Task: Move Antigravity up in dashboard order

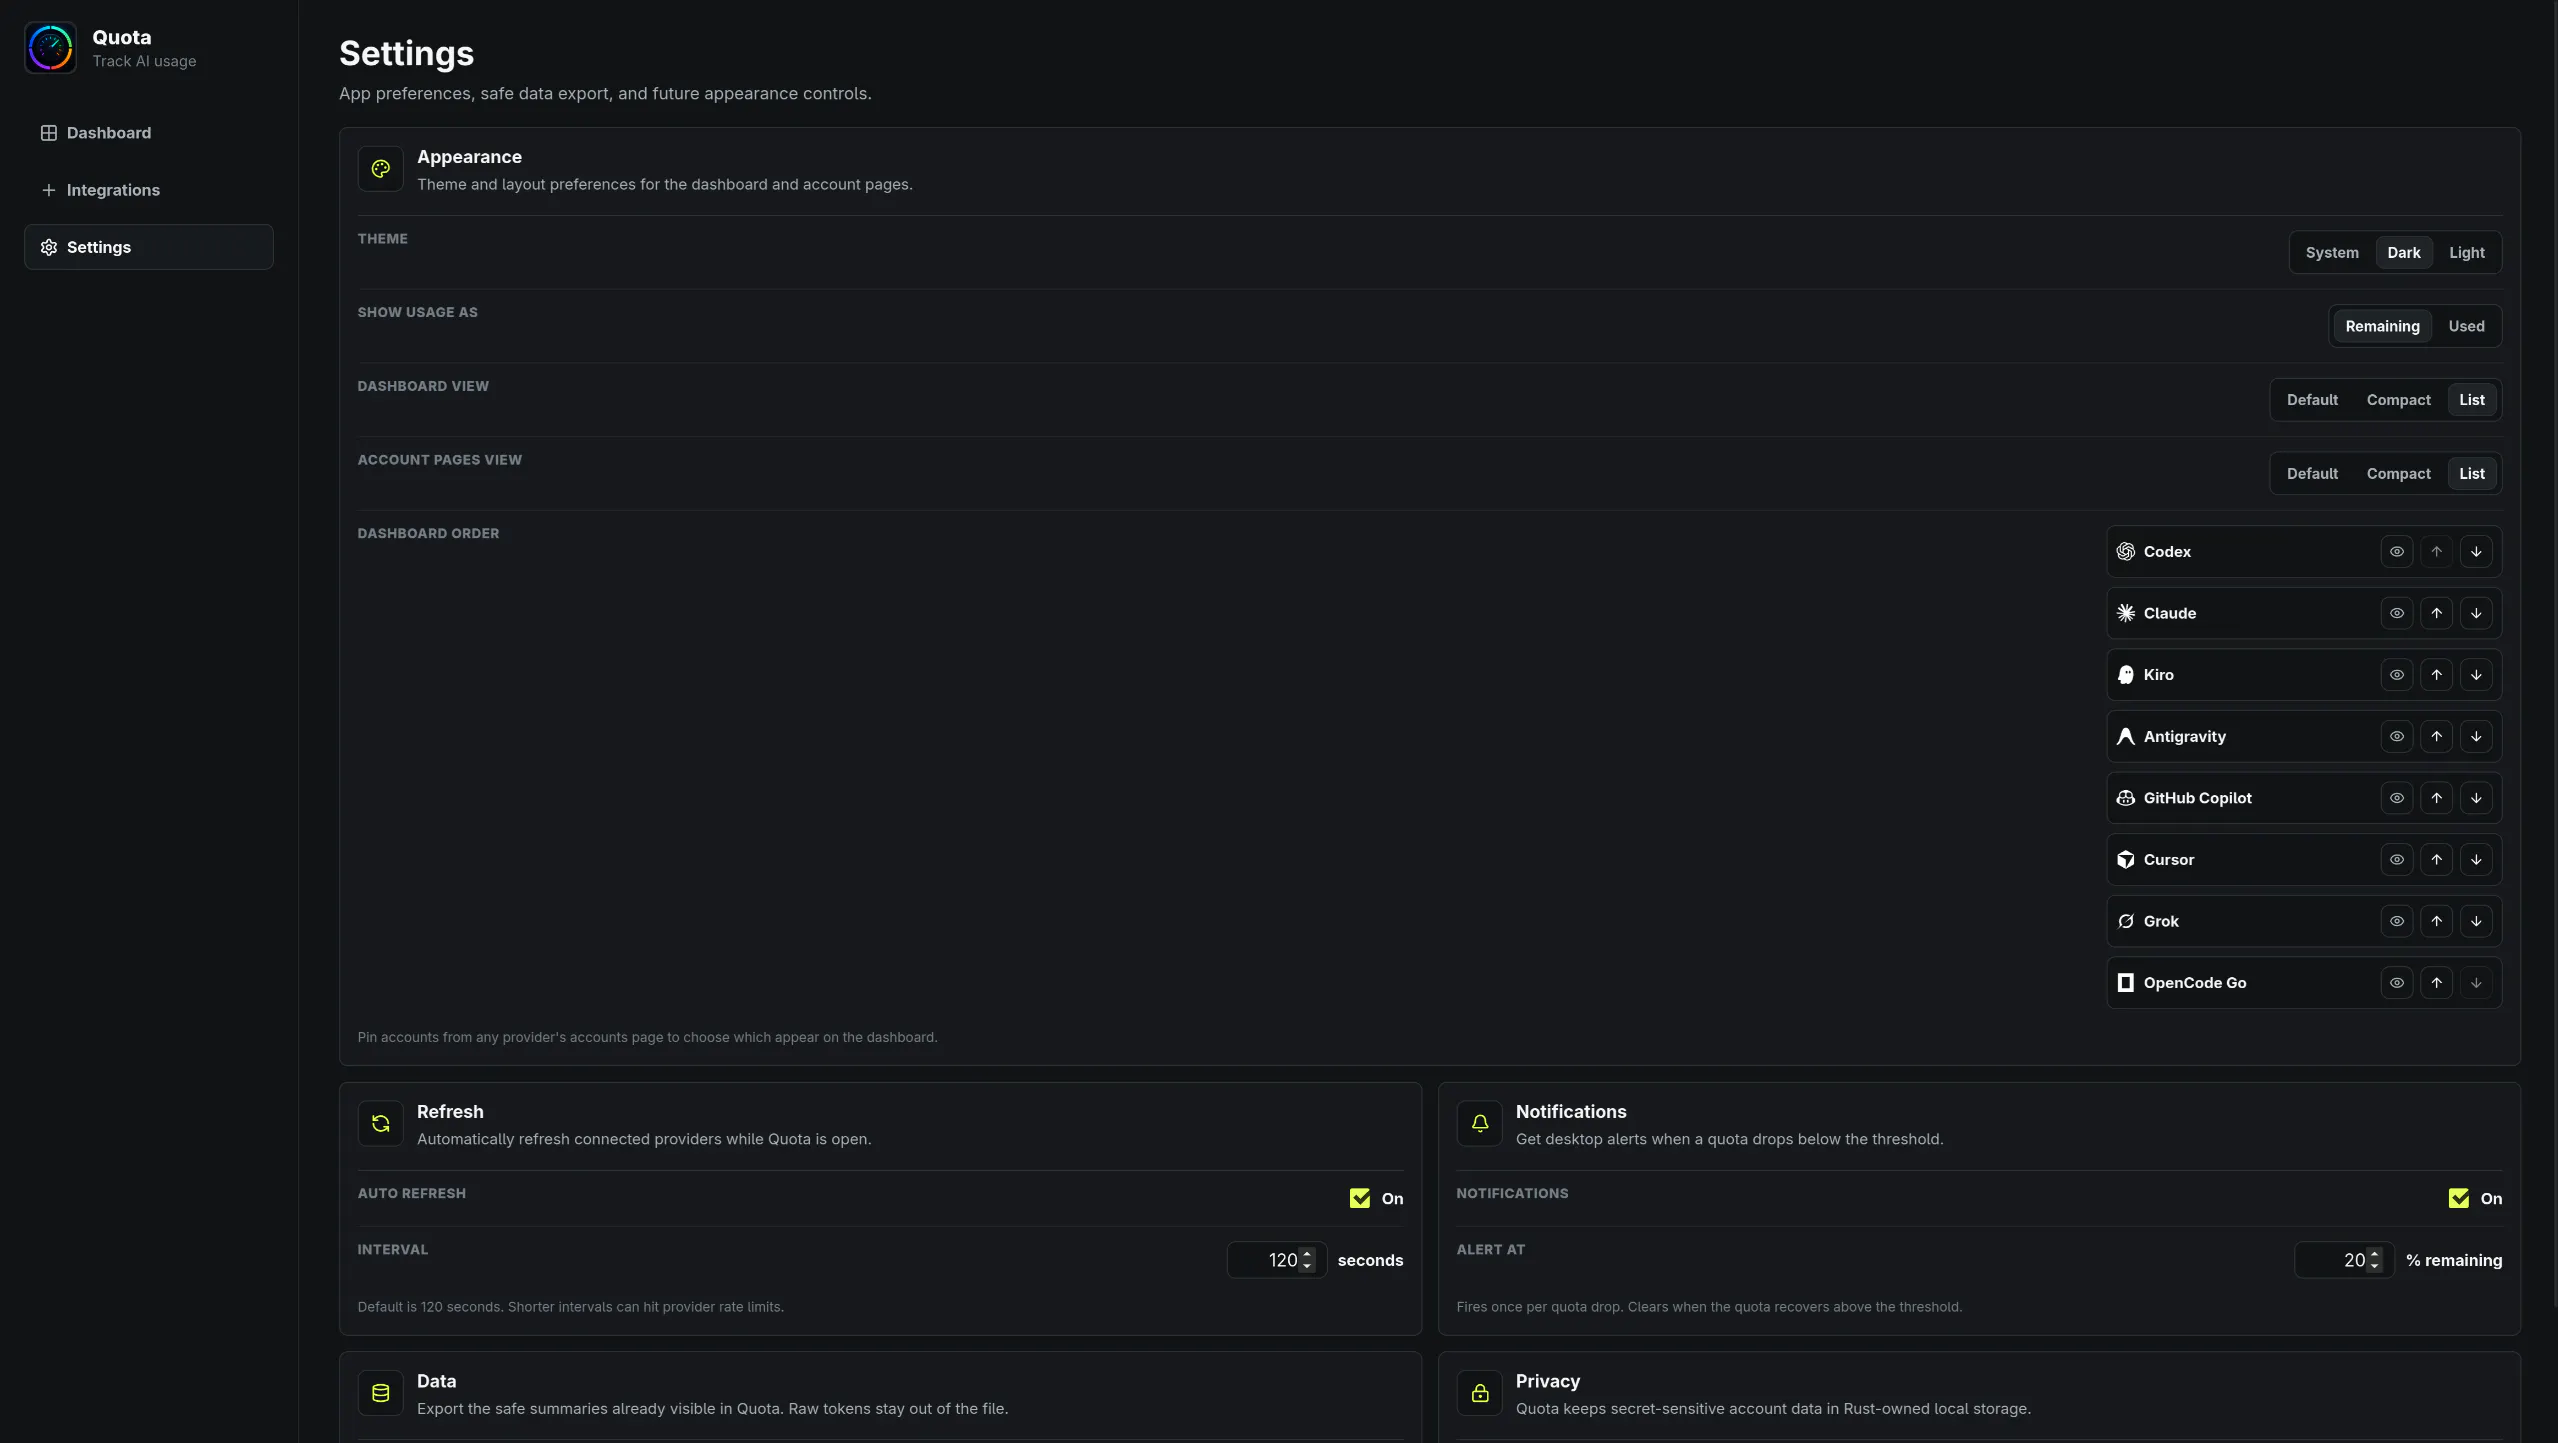Action: 2436,737
